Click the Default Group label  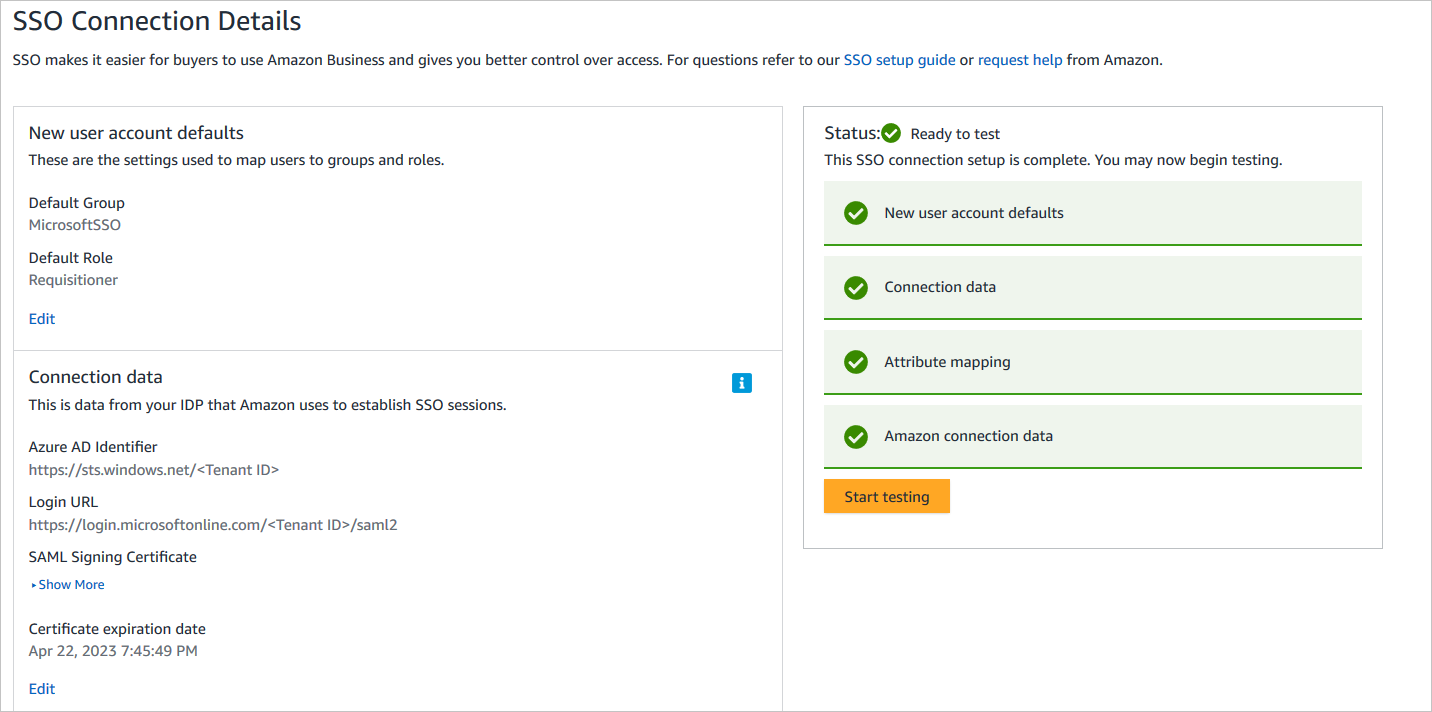click(x=77, y=203)
